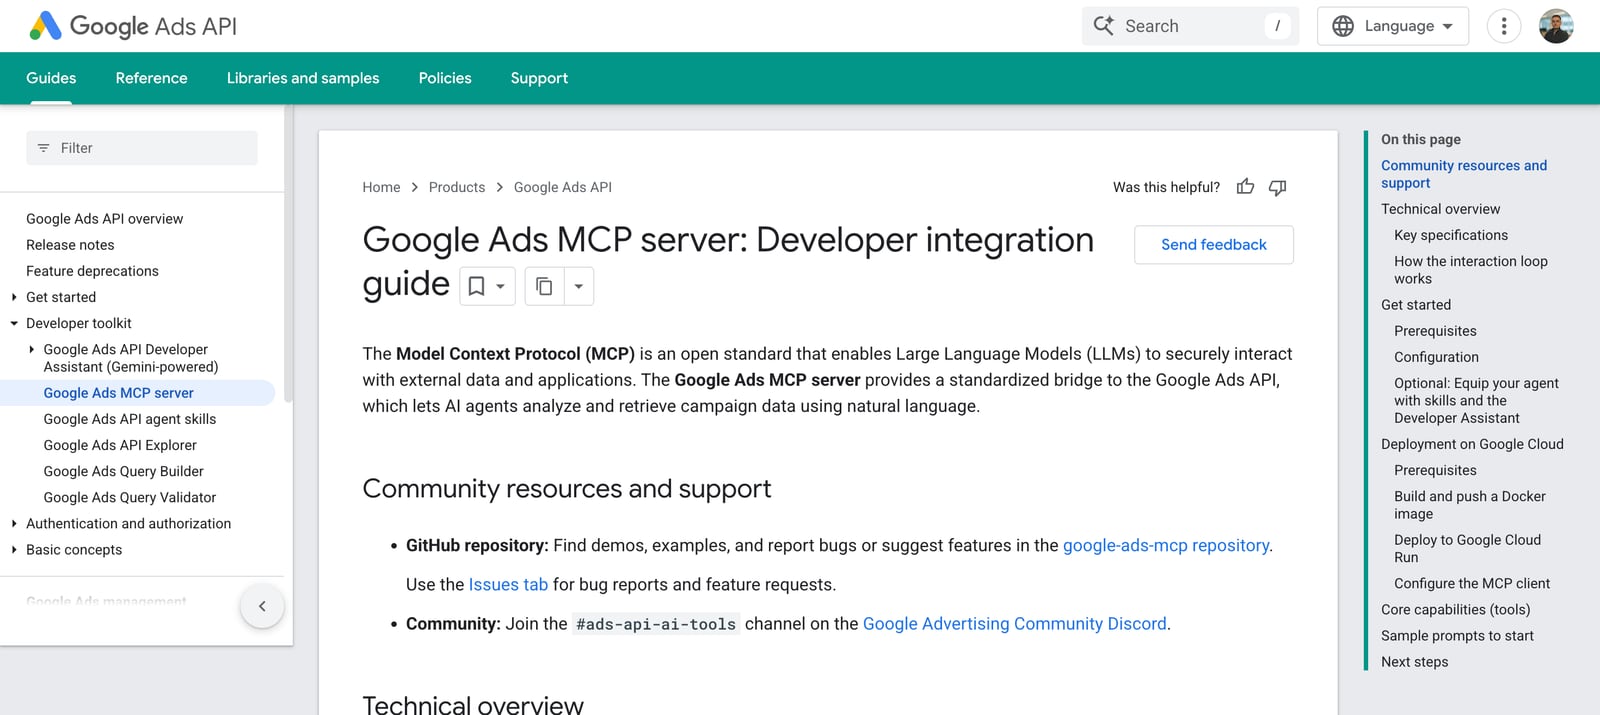Jump to Key specifications section
The height and width of the screenshot is (715, 1600).
1451,235
